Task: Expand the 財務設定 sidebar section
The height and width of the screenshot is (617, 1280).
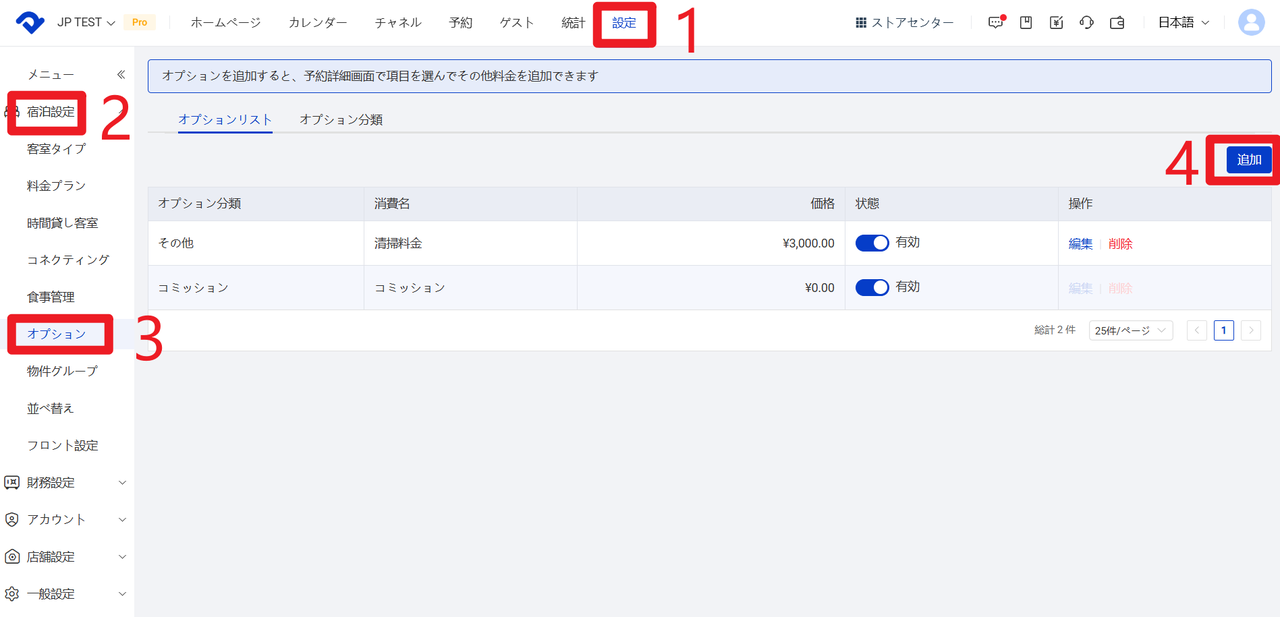Action: [x=66, y=482]
